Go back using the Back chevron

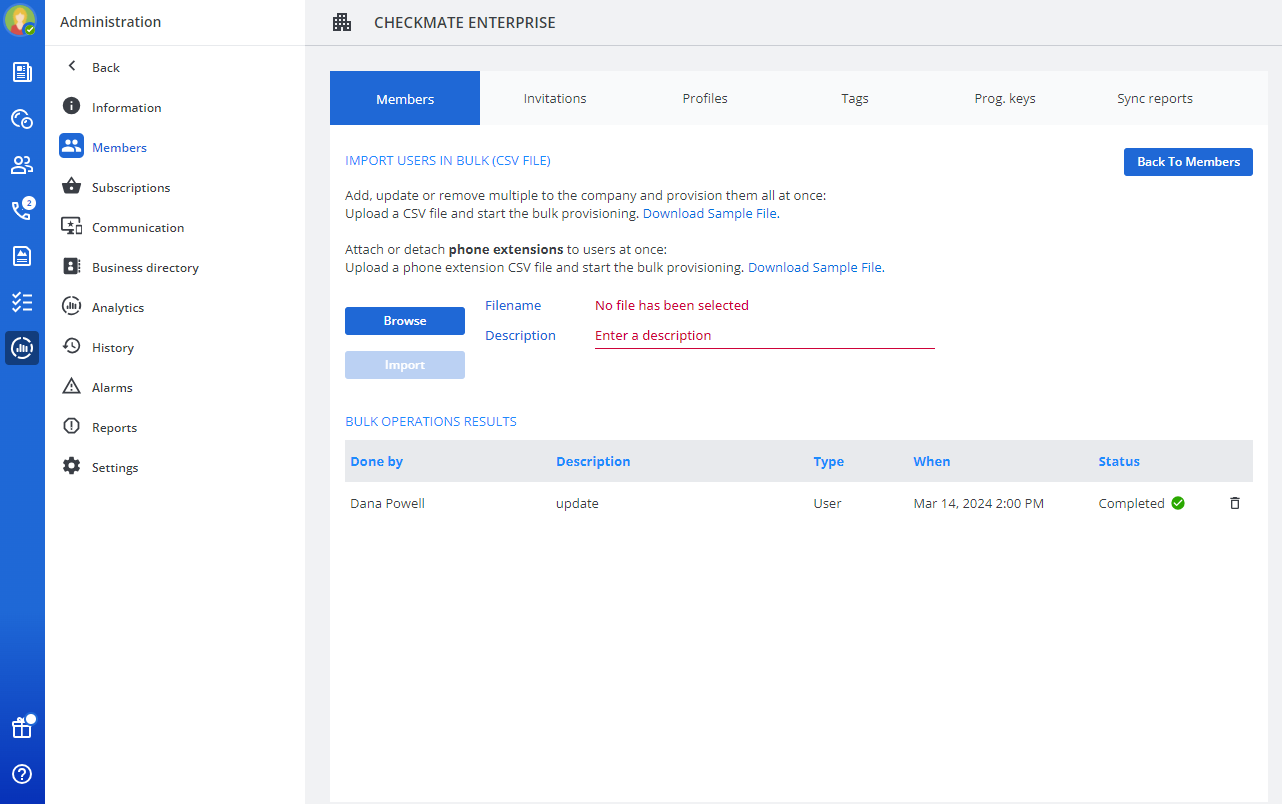(72, 67)
